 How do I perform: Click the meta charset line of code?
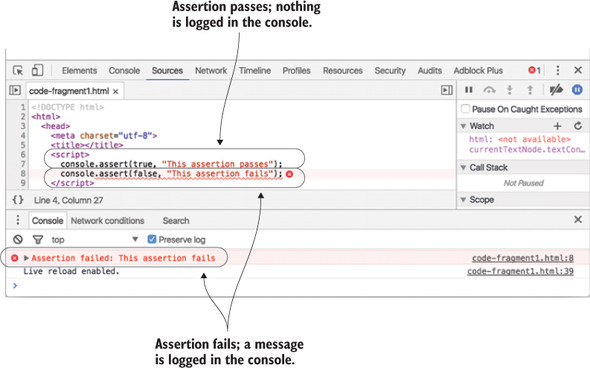pyautogui.click(x=104, y=135)
